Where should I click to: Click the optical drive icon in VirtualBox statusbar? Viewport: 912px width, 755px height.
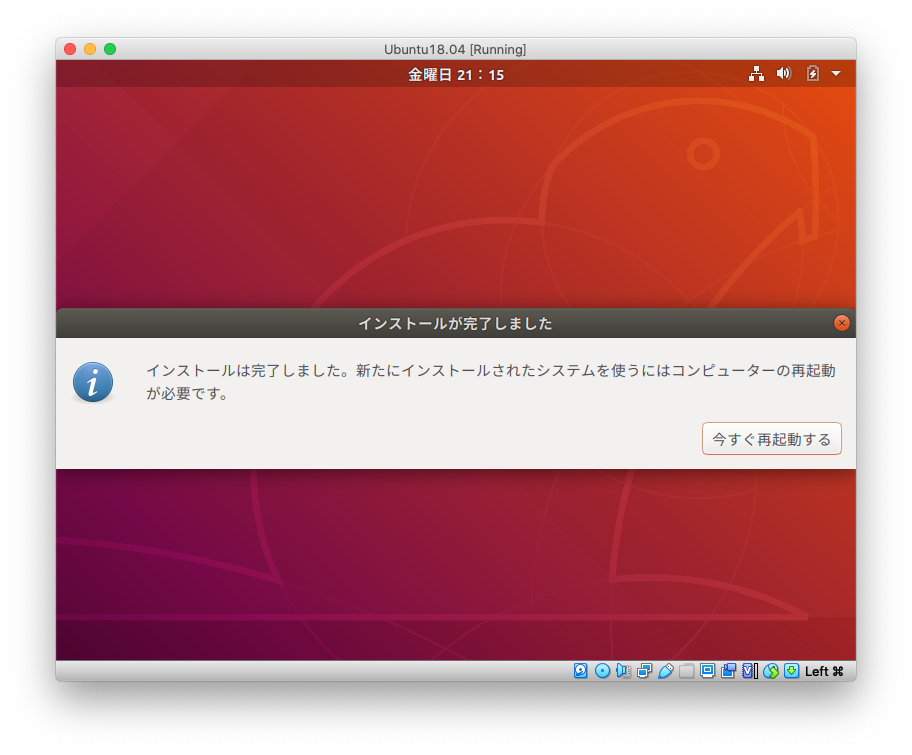(x=602, y=671)
